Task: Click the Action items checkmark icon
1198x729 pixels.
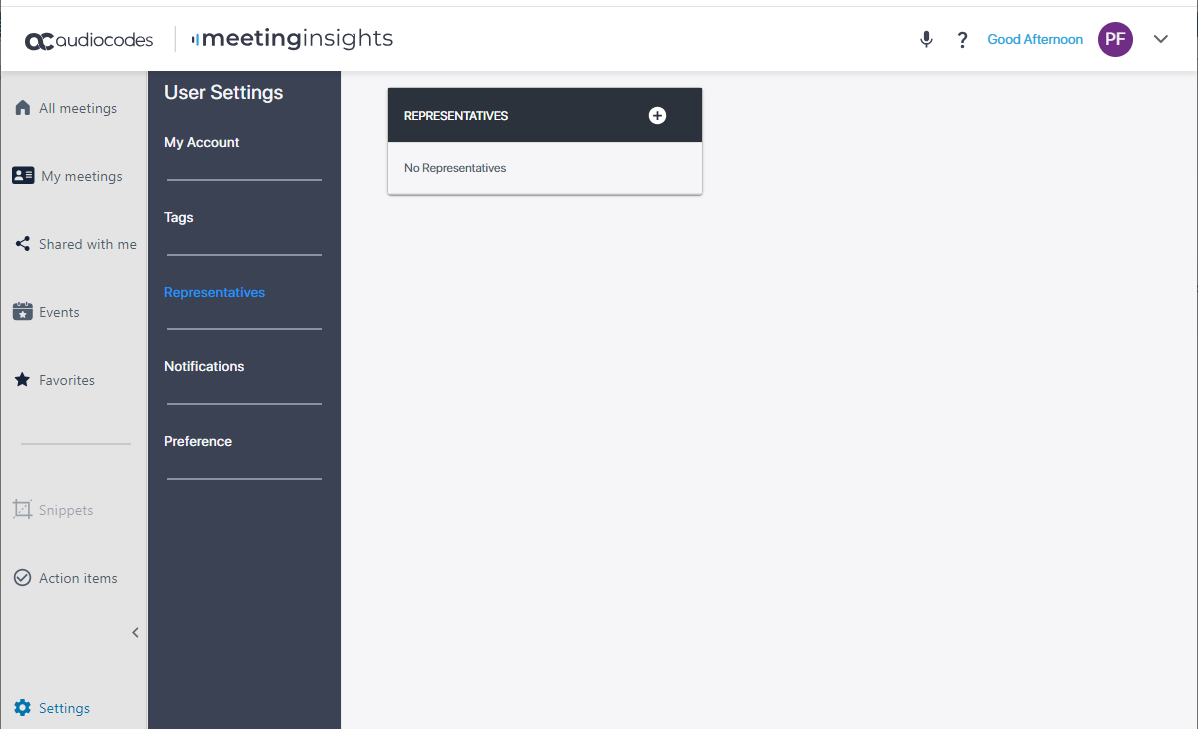Action: pyautogui.click(x=23, y=578)
